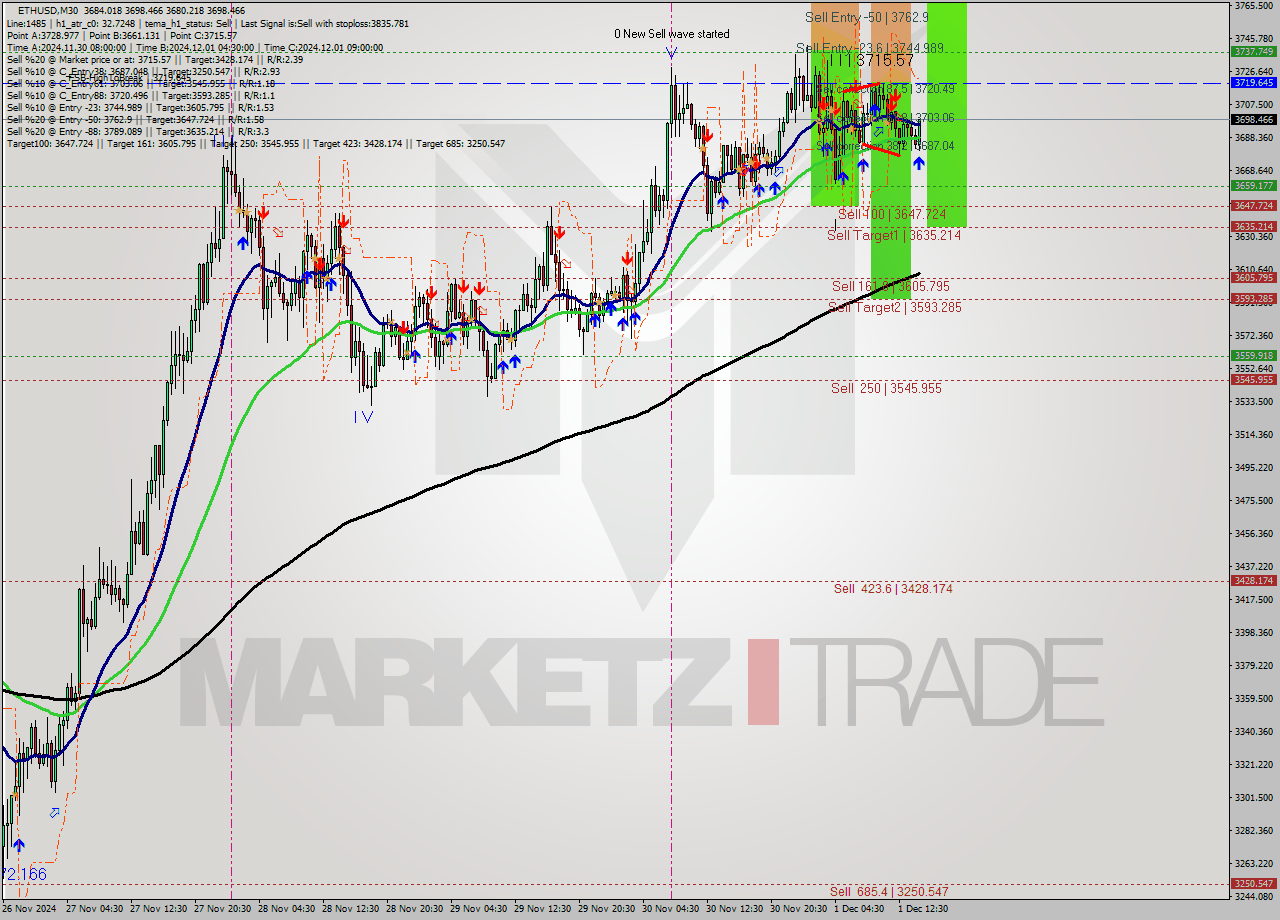The image size is (1280, 920).
Task: Click blue price tag 3719.645 on axis
Action: coord(1253,82)
